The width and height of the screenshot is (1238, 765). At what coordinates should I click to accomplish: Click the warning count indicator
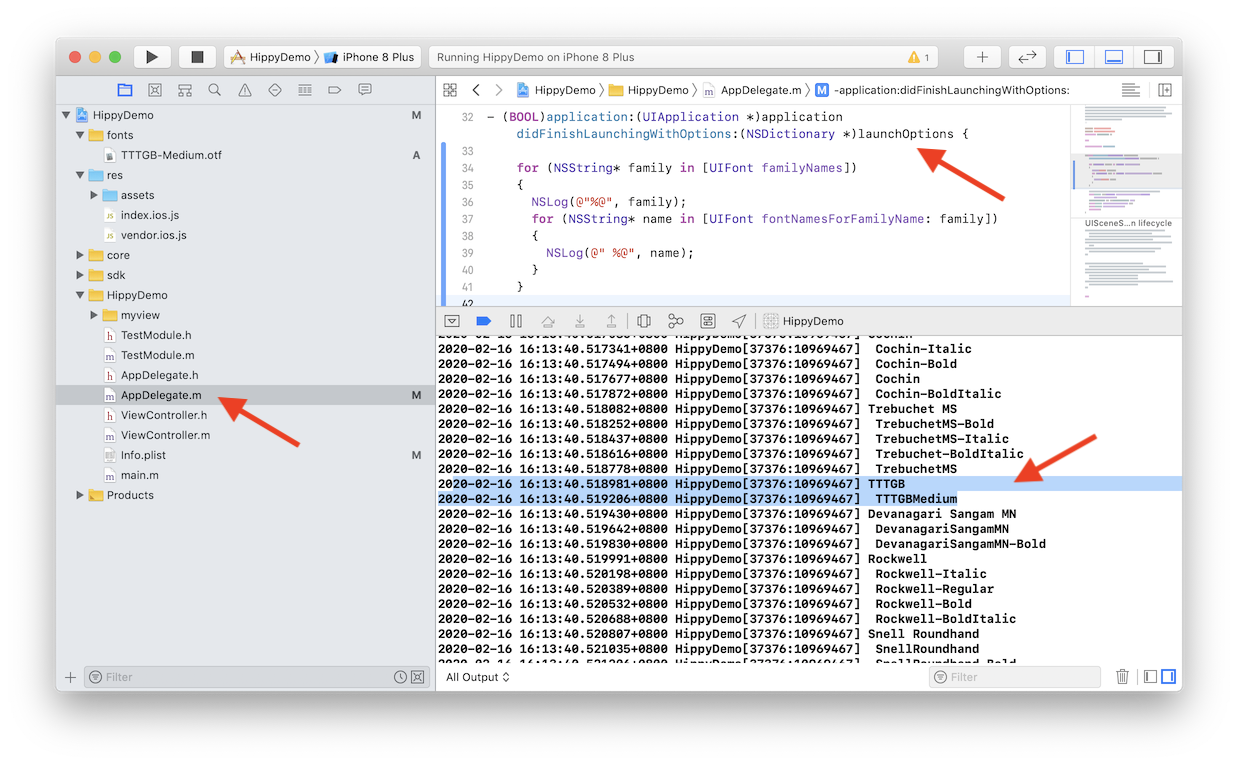click(918, 57)
